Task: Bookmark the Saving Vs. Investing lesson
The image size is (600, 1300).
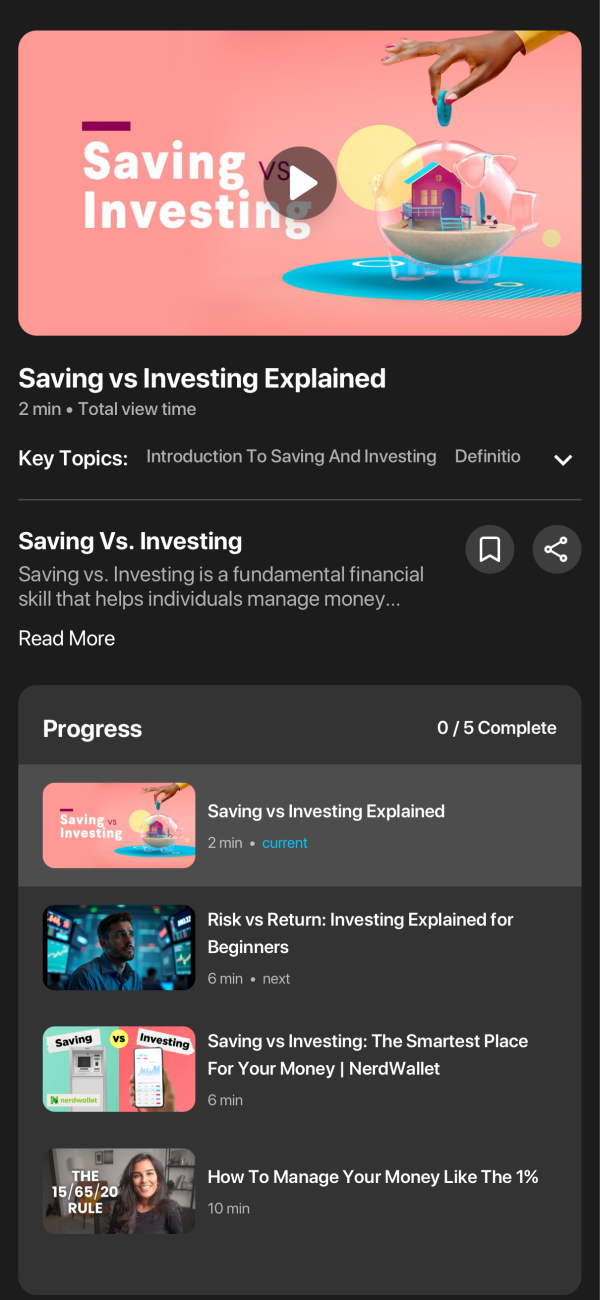Action: point(490,549)
